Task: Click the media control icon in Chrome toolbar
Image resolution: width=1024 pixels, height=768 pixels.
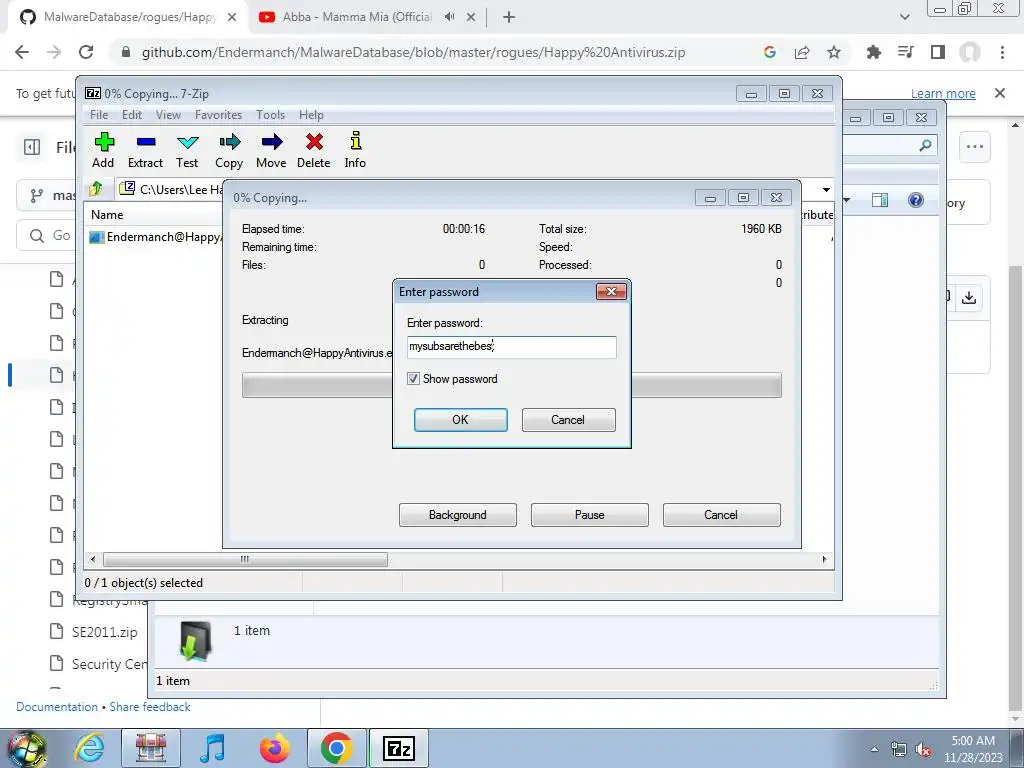Action: tap(906, 52)
